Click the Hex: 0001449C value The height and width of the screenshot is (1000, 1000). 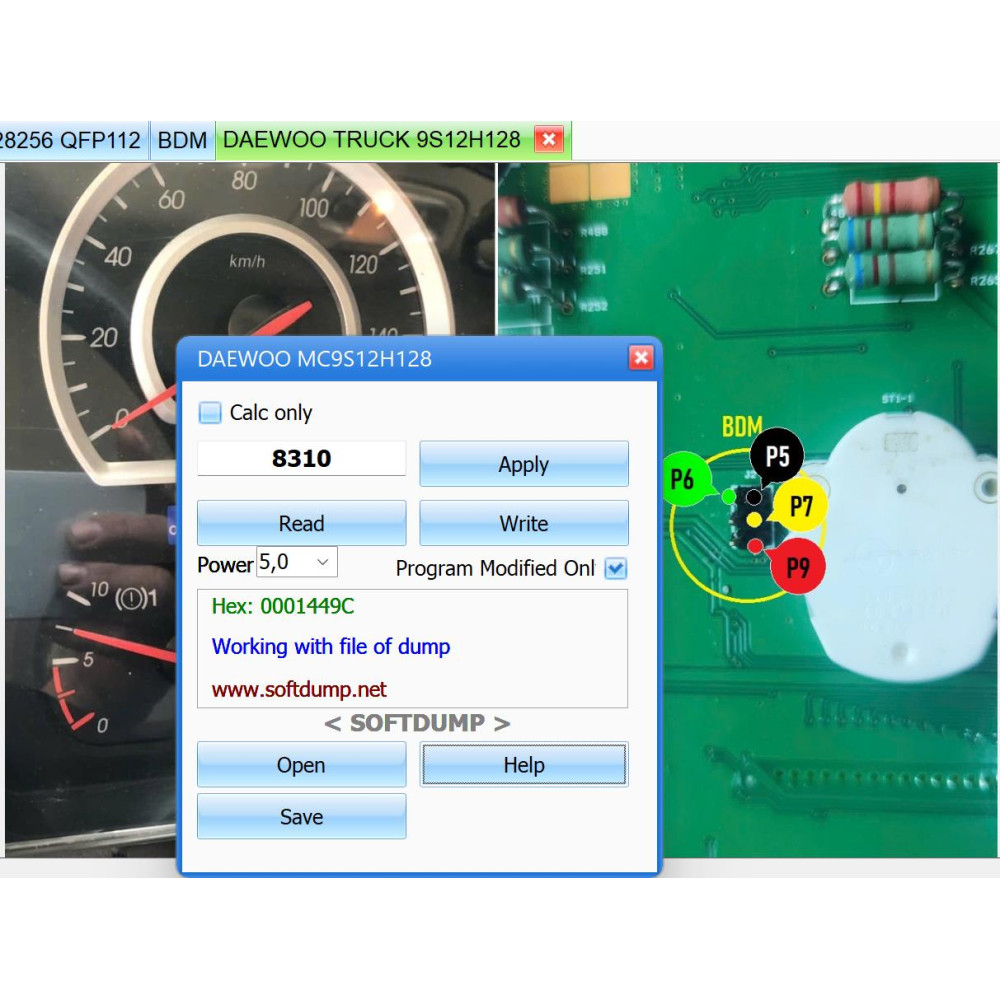[x=283, y=606]
